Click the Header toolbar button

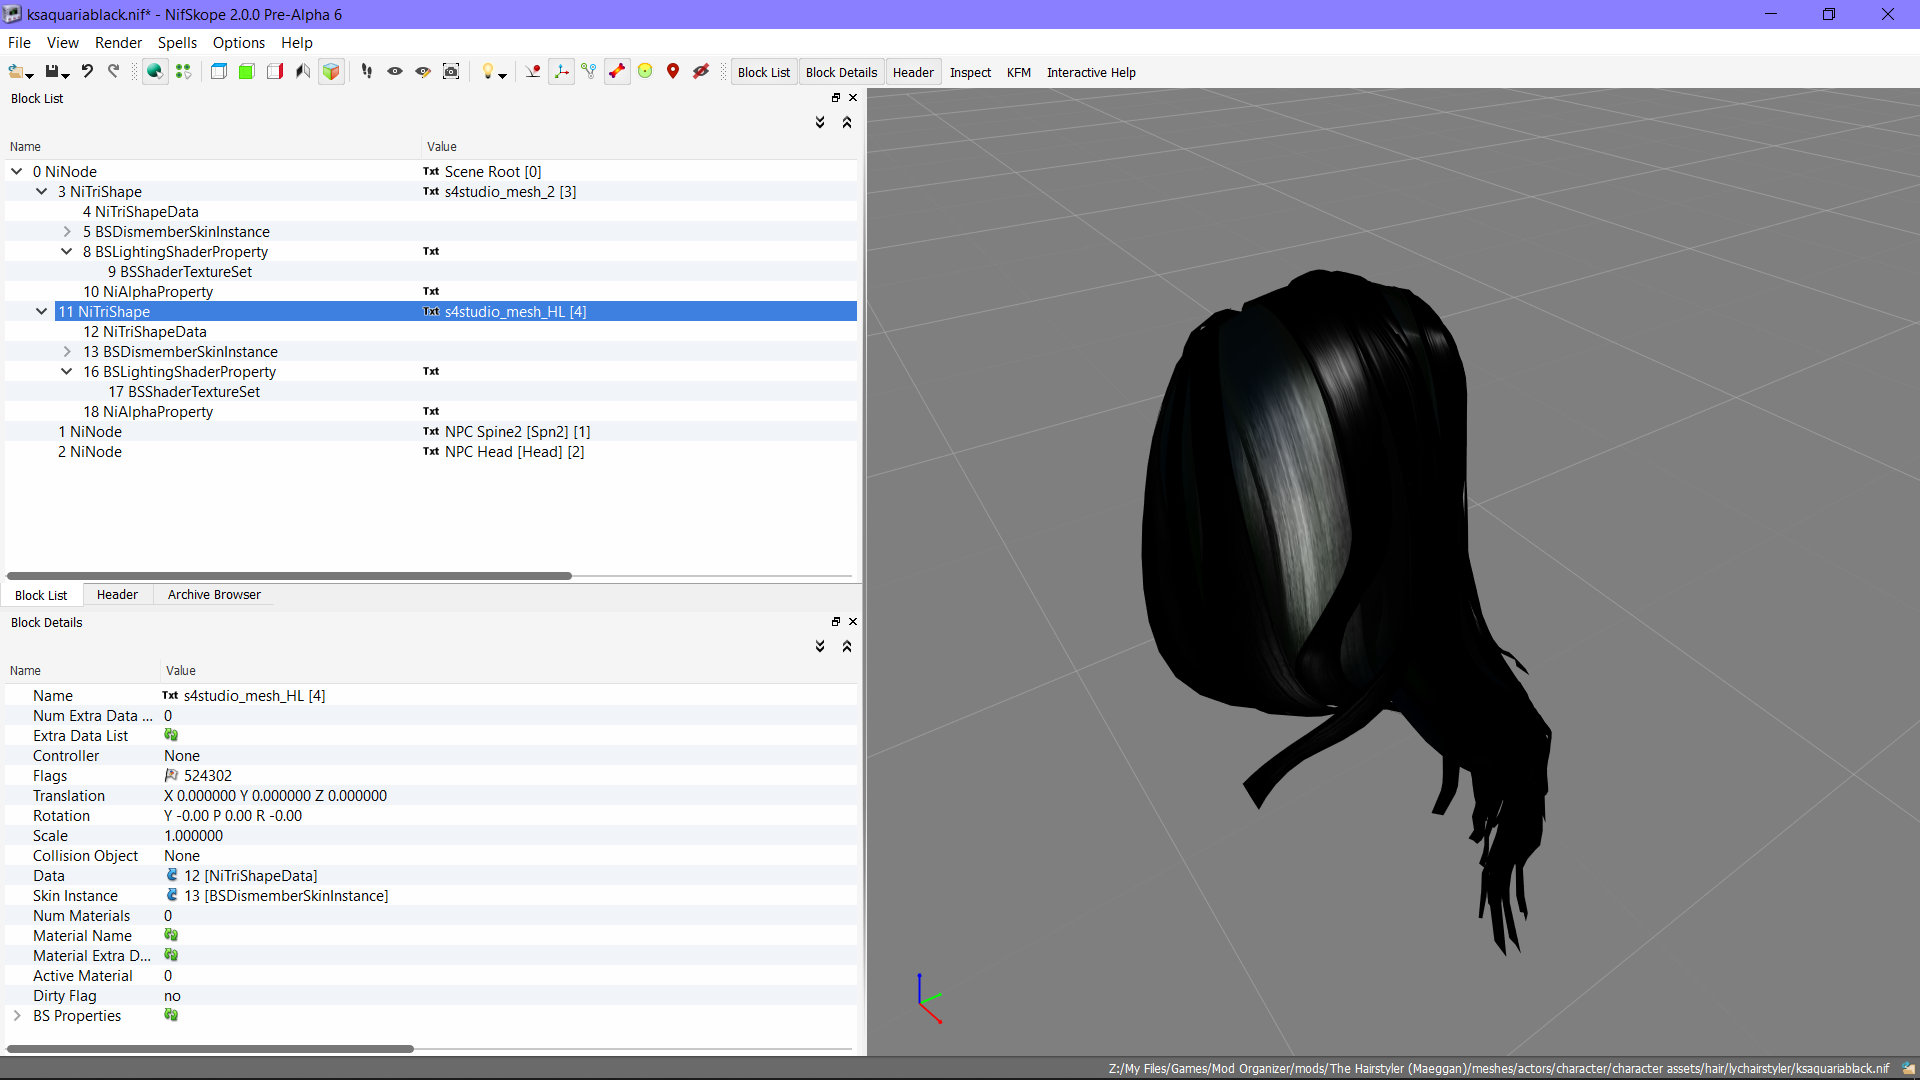click(913, 72)
